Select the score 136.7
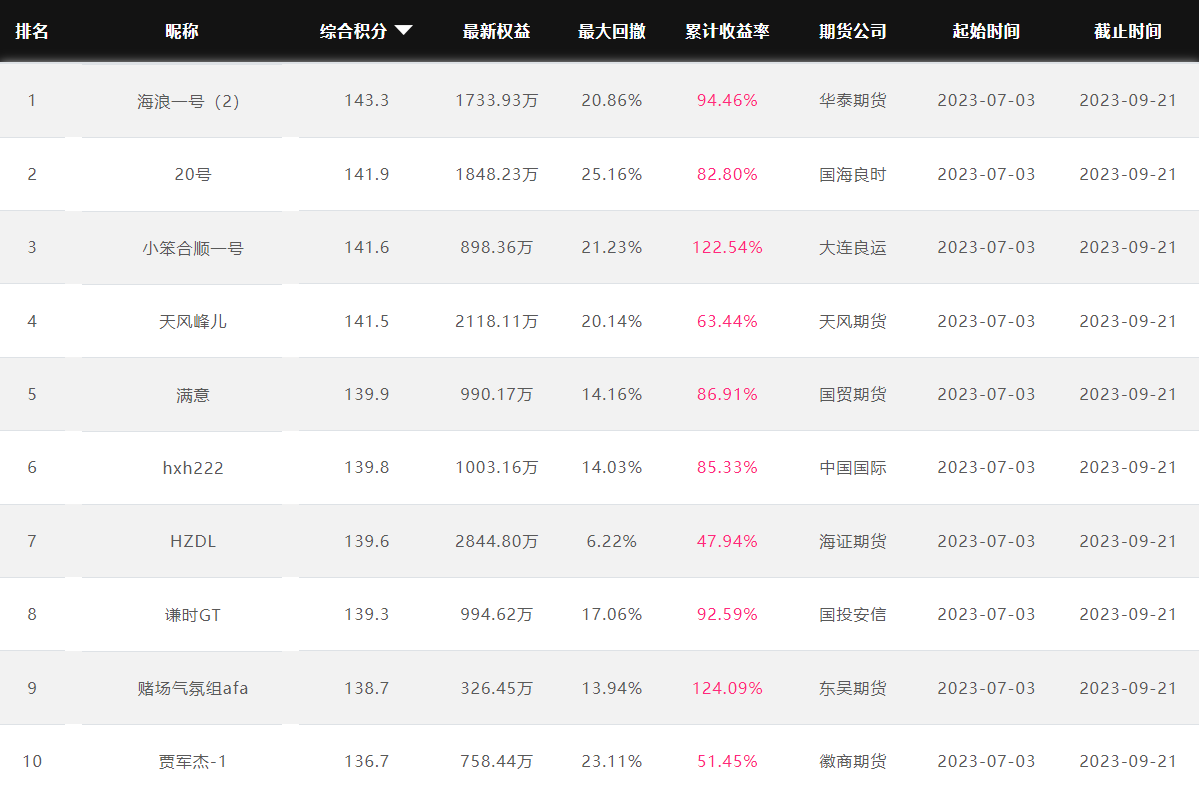 (x=366, y=761)
